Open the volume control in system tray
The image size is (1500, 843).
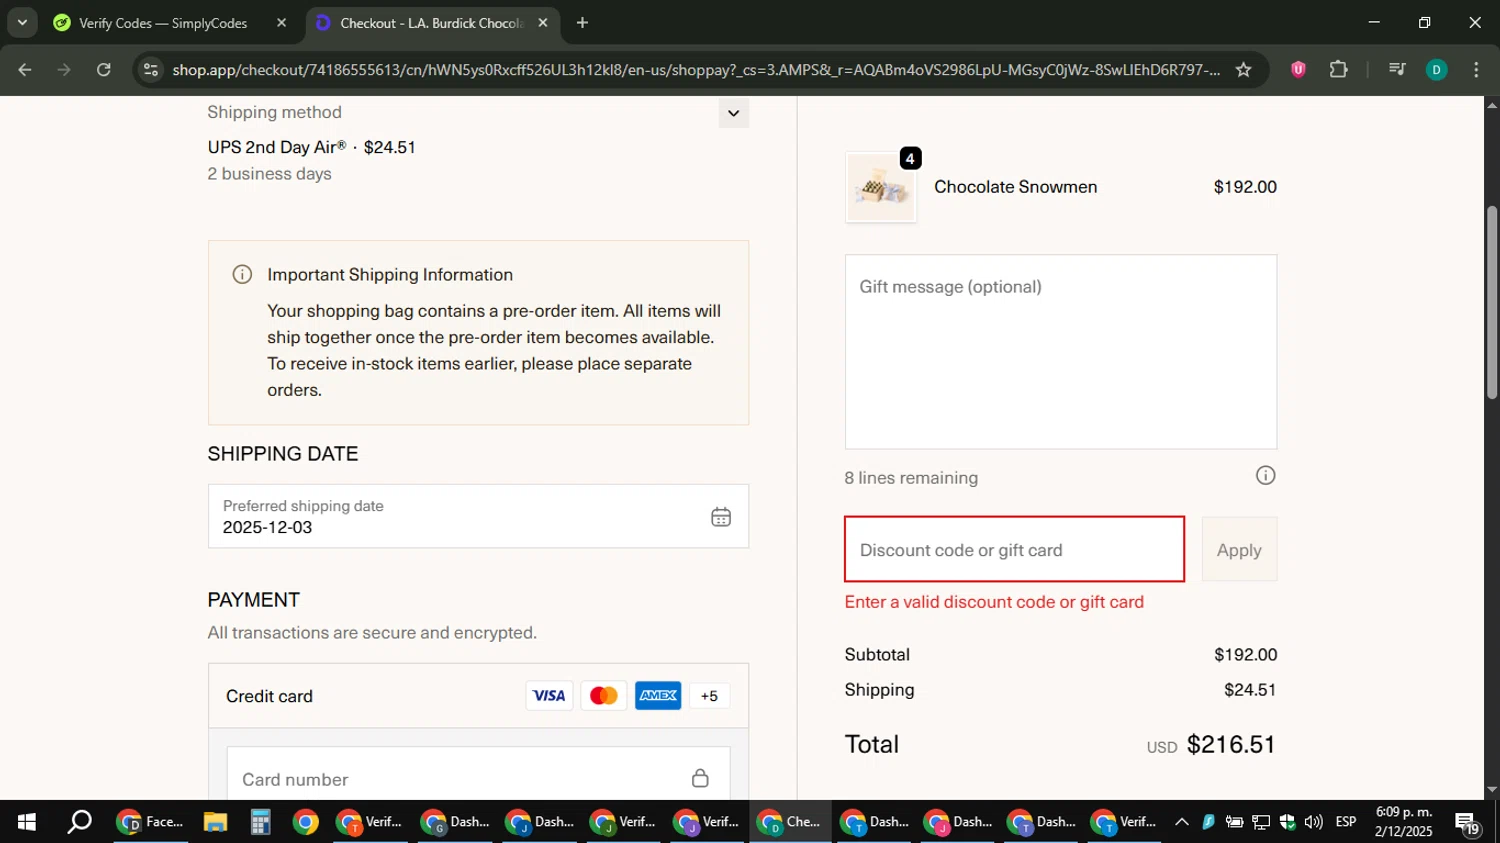pos(1313,822)
